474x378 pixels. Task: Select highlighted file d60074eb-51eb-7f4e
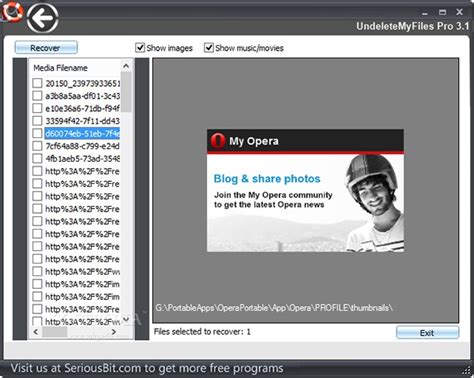(x=82, y=133)
